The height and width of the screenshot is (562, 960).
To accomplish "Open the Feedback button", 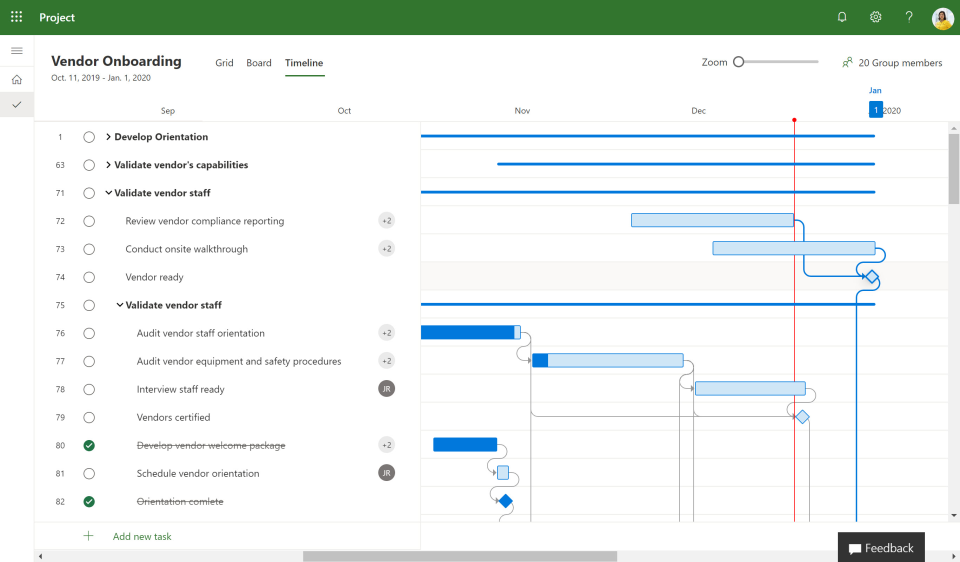I will (x=881, y=547).
